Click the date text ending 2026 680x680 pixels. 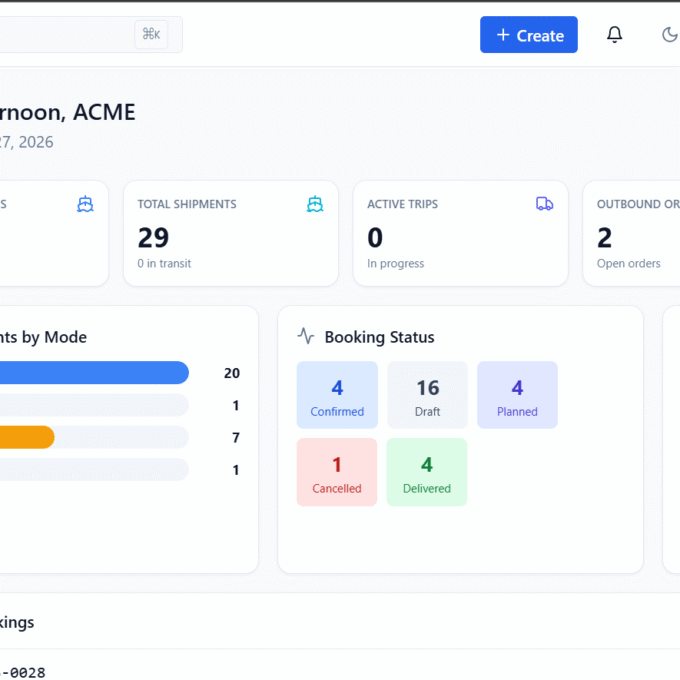tap(26, 142)
